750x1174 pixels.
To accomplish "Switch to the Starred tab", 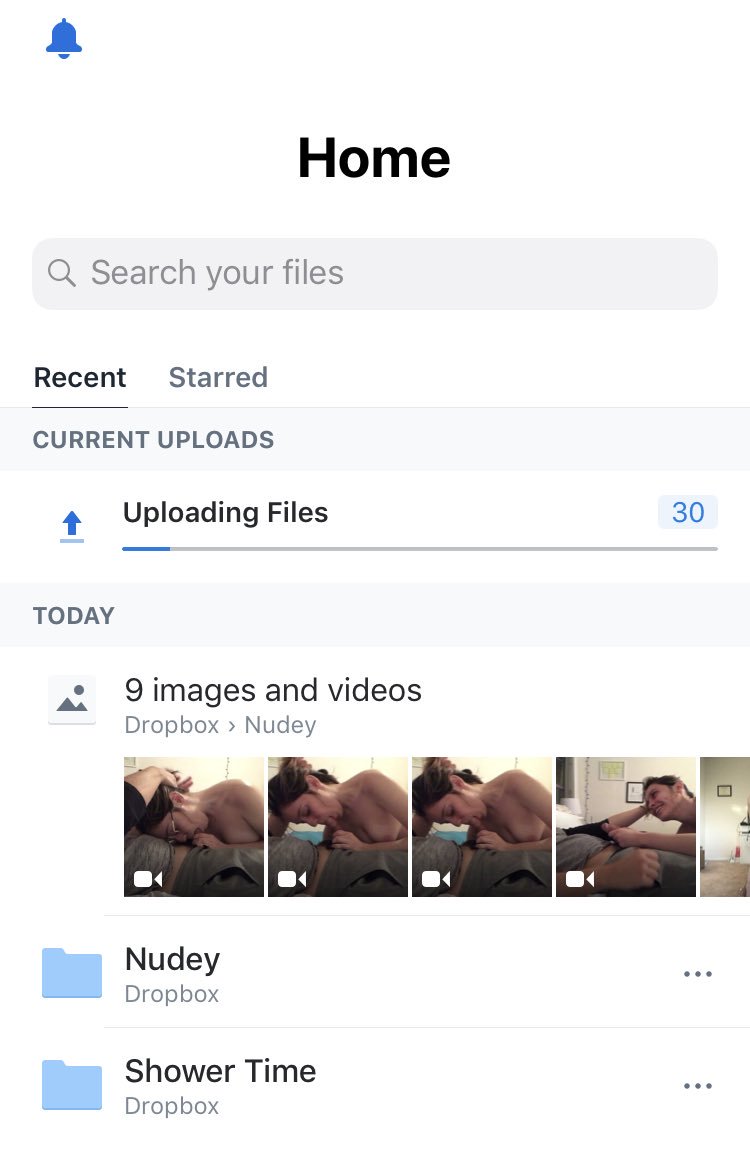I will pos(218,377).
